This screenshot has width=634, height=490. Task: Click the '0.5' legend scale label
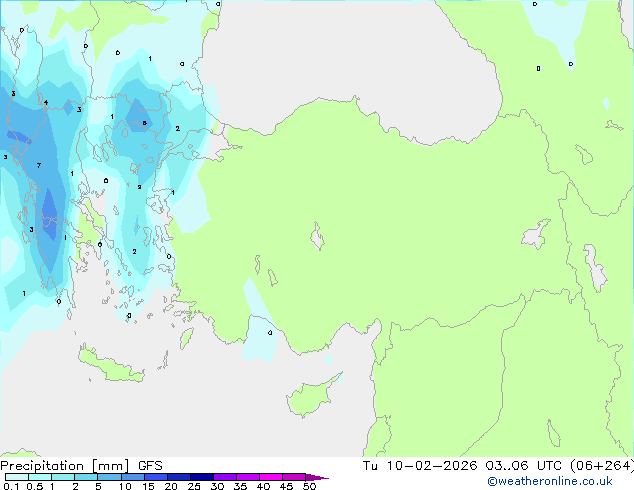(x=34, y=486)
